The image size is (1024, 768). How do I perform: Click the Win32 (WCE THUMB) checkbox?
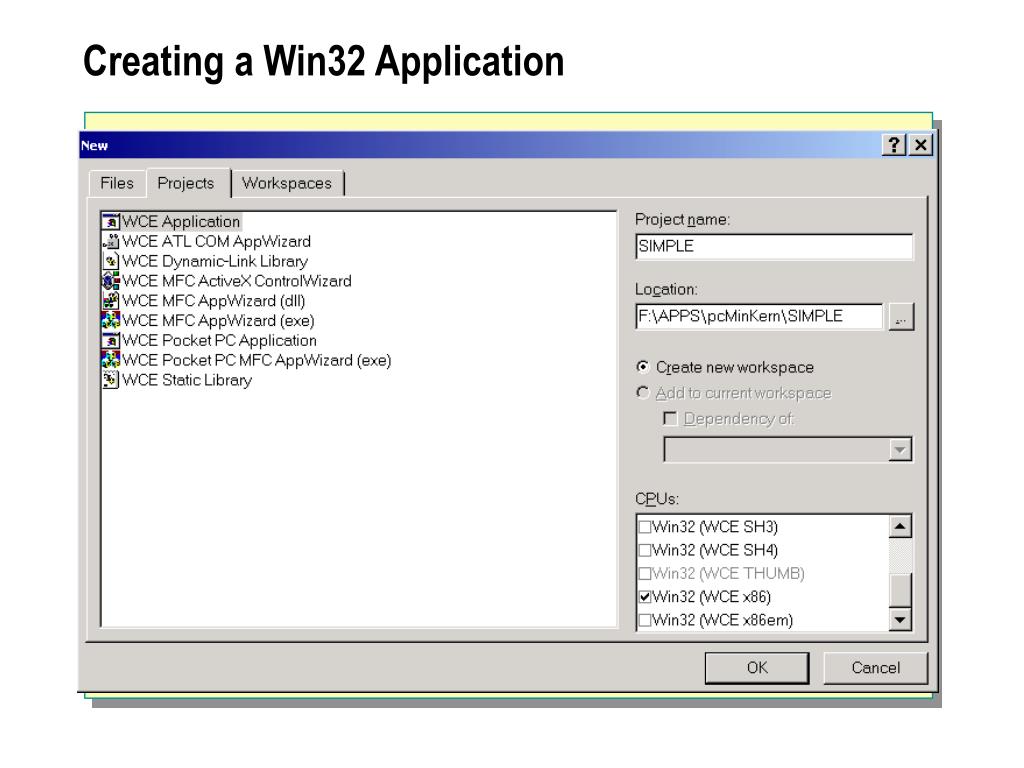tap(645, 573)
